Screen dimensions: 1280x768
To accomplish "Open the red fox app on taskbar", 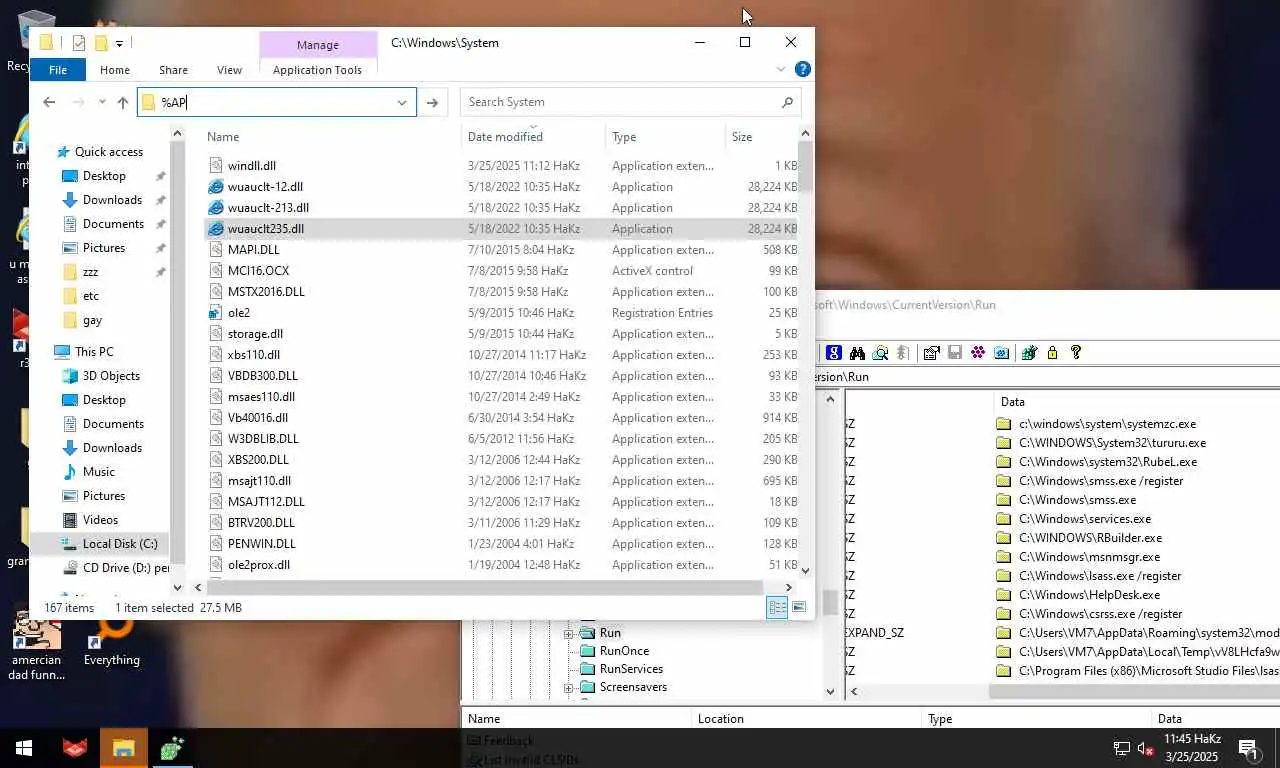I will [x=75, y=748].
